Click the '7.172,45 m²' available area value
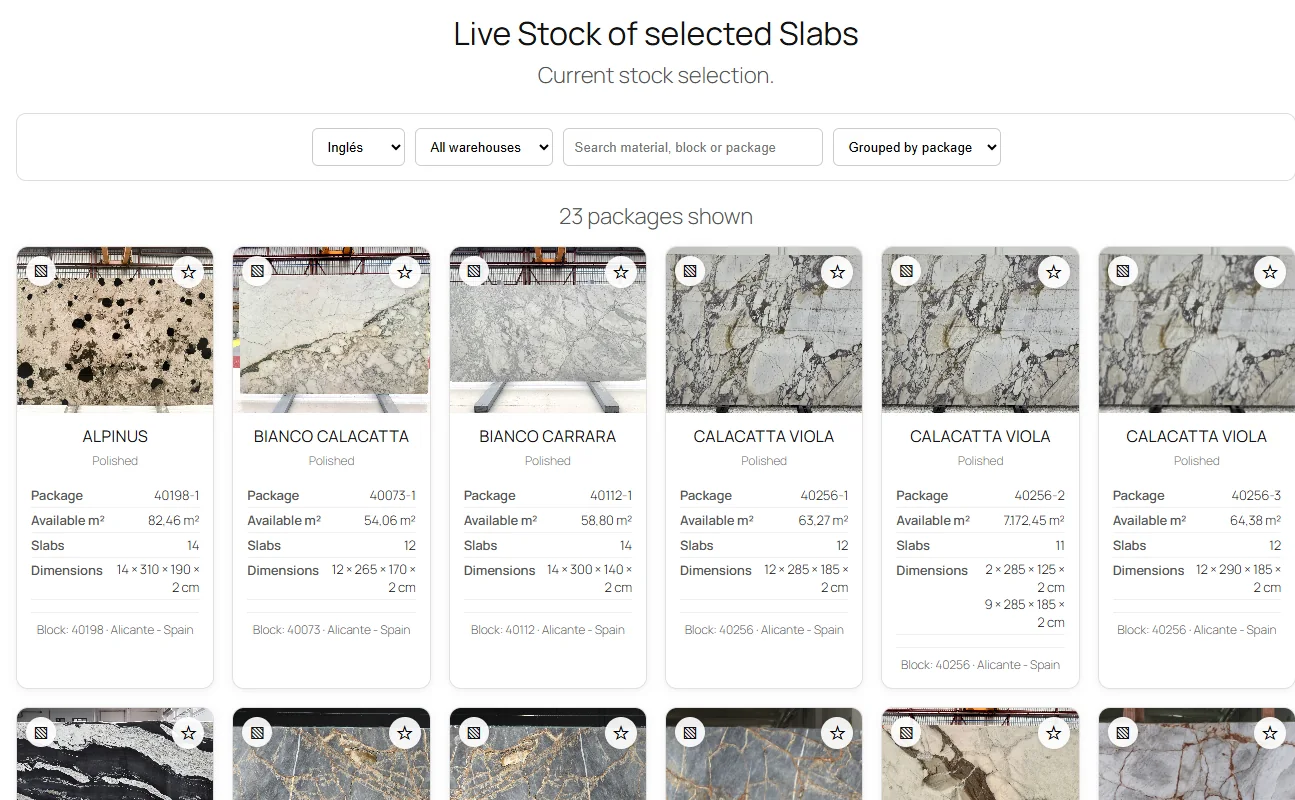This screenshot has height=800, width=1295. tap(1034, 521)
